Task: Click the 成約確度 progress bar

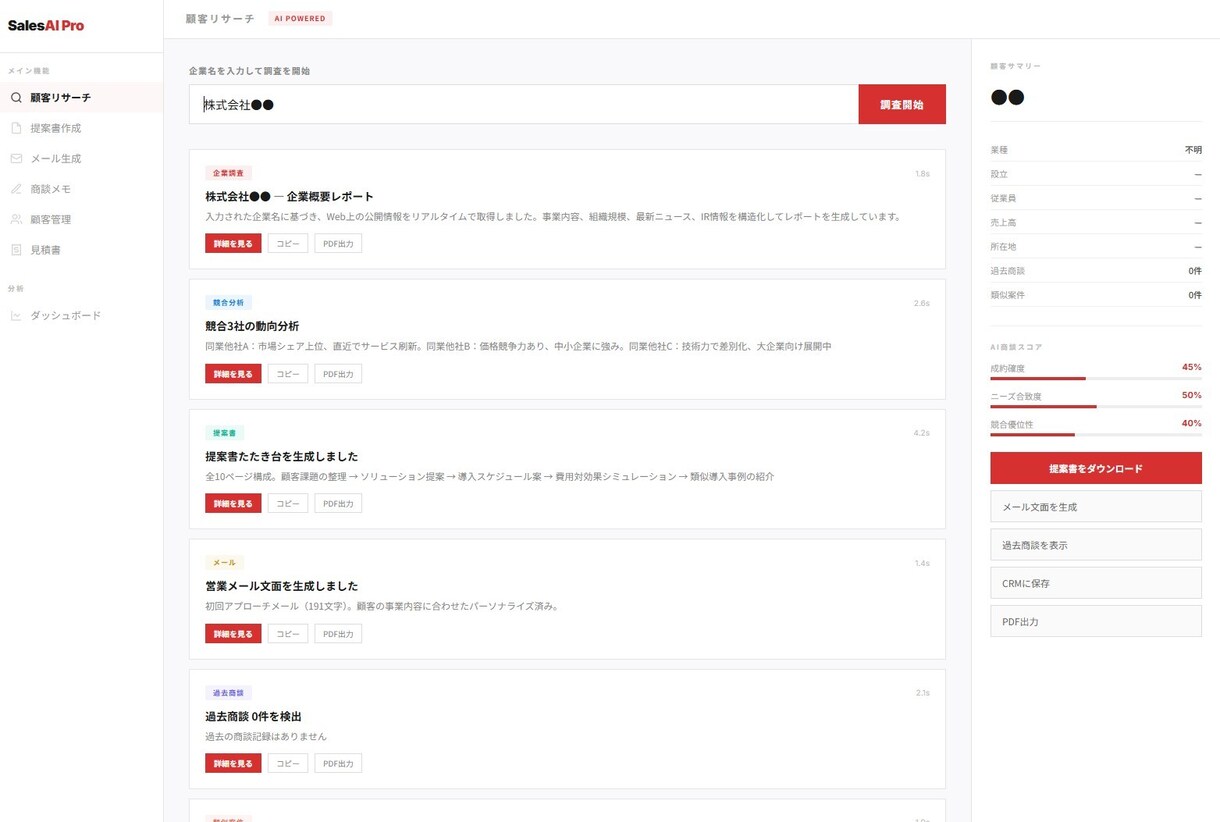Action: pyautogui.click(x=1096, y=378)
